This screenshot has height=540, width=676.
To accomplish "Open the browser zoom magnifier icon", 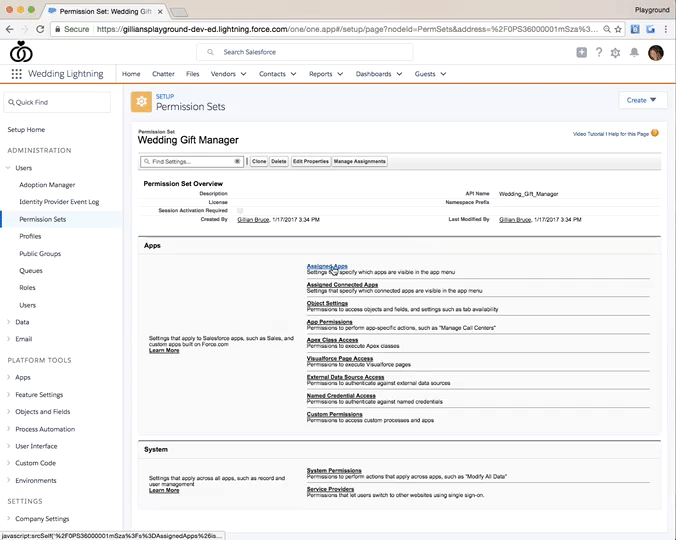I will pos(607,29).
